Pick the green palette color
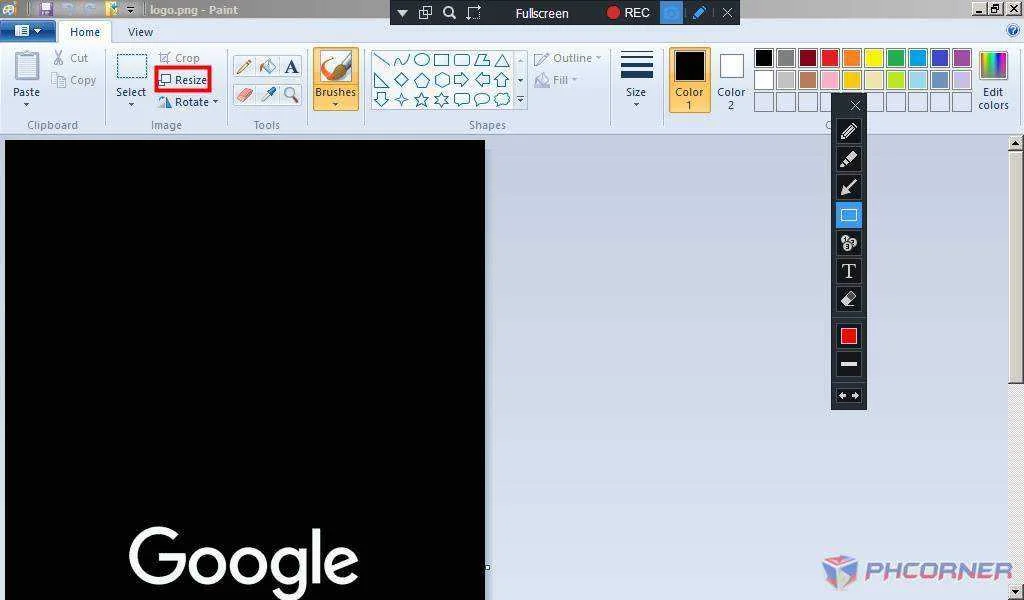This screenshot has height=600, width=1024. pyautogui.click(x=896, y=57)
